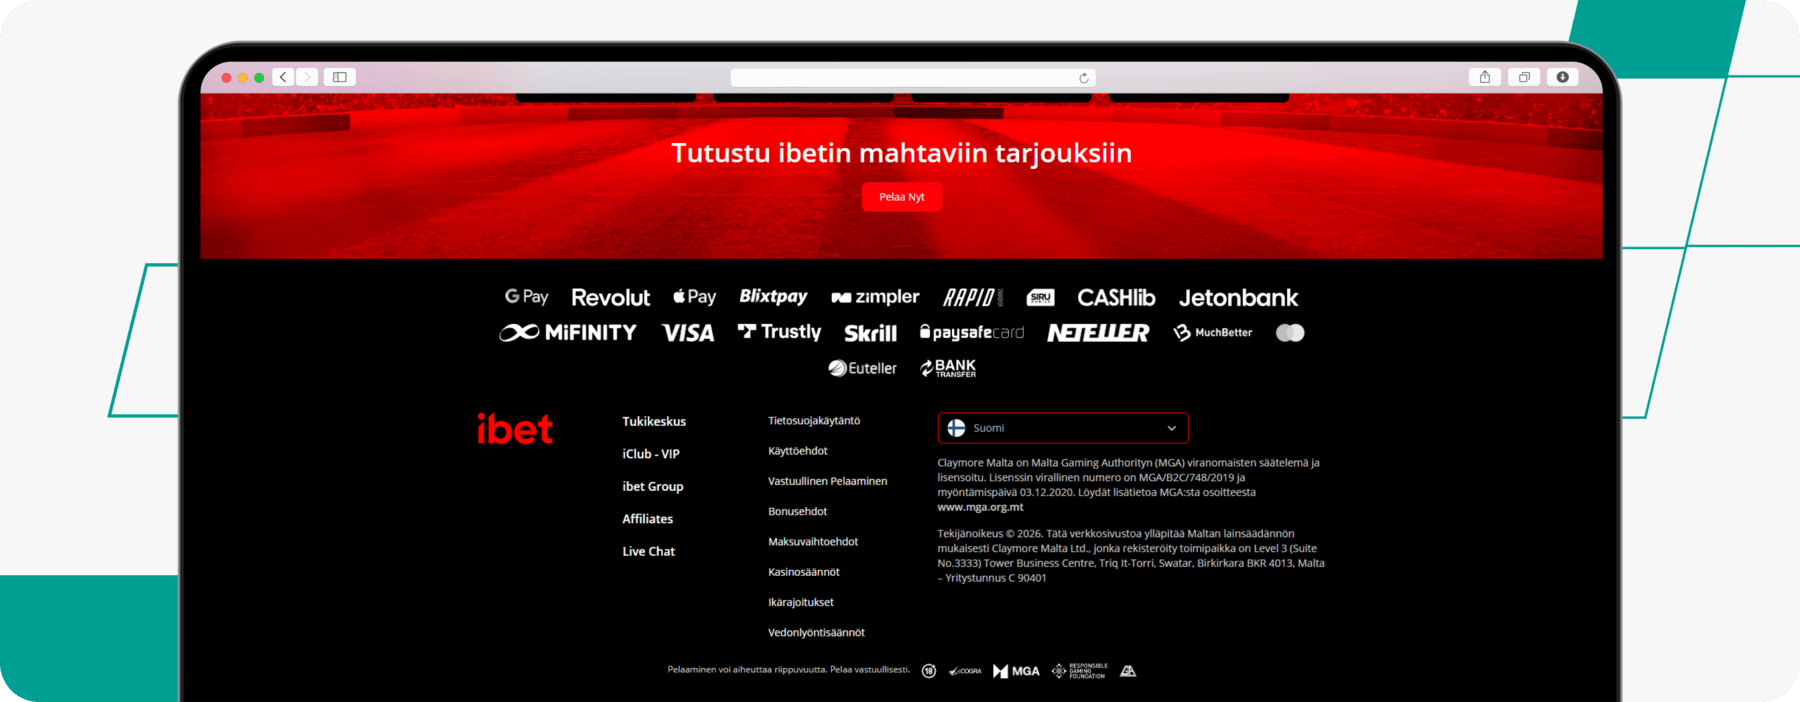Image resolution: width=1800 pixels, height=702 pixels.
Task: Click the MuchBetter logo
Action: coord(1212,333)
